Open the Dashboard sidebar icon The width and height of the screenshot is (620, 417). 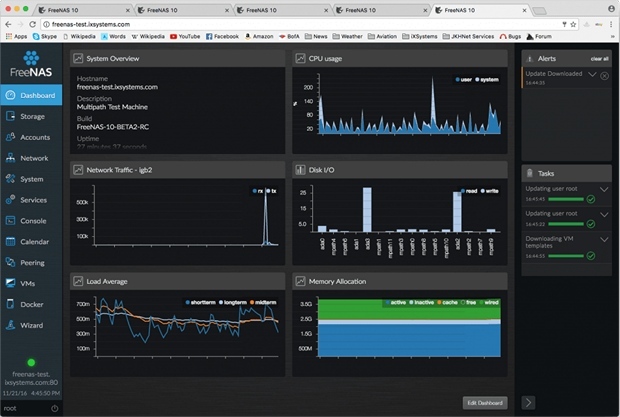click(x=11, y=95)
